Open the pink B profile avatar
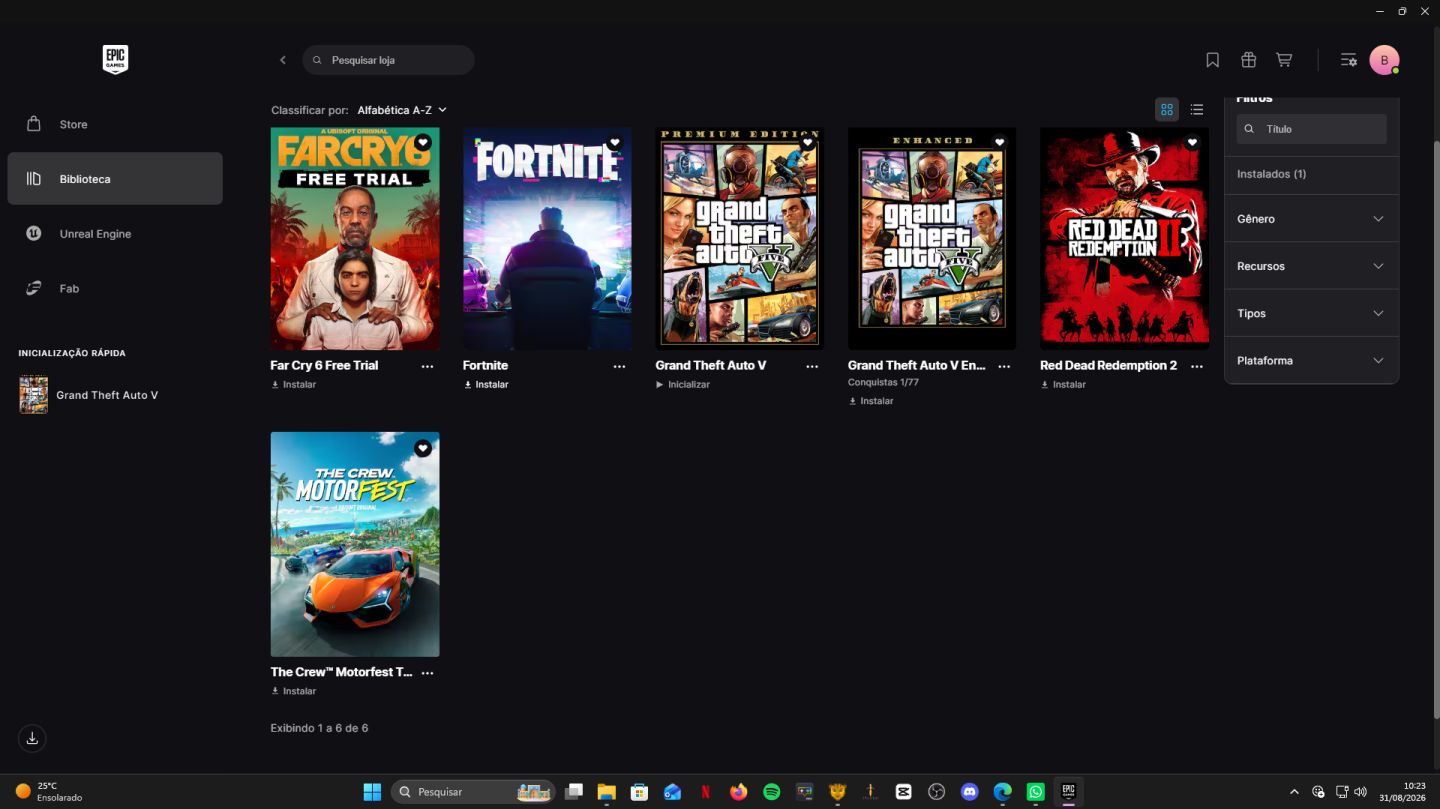This screenshot has width=1440, height=809. (x=1384, y=60)
